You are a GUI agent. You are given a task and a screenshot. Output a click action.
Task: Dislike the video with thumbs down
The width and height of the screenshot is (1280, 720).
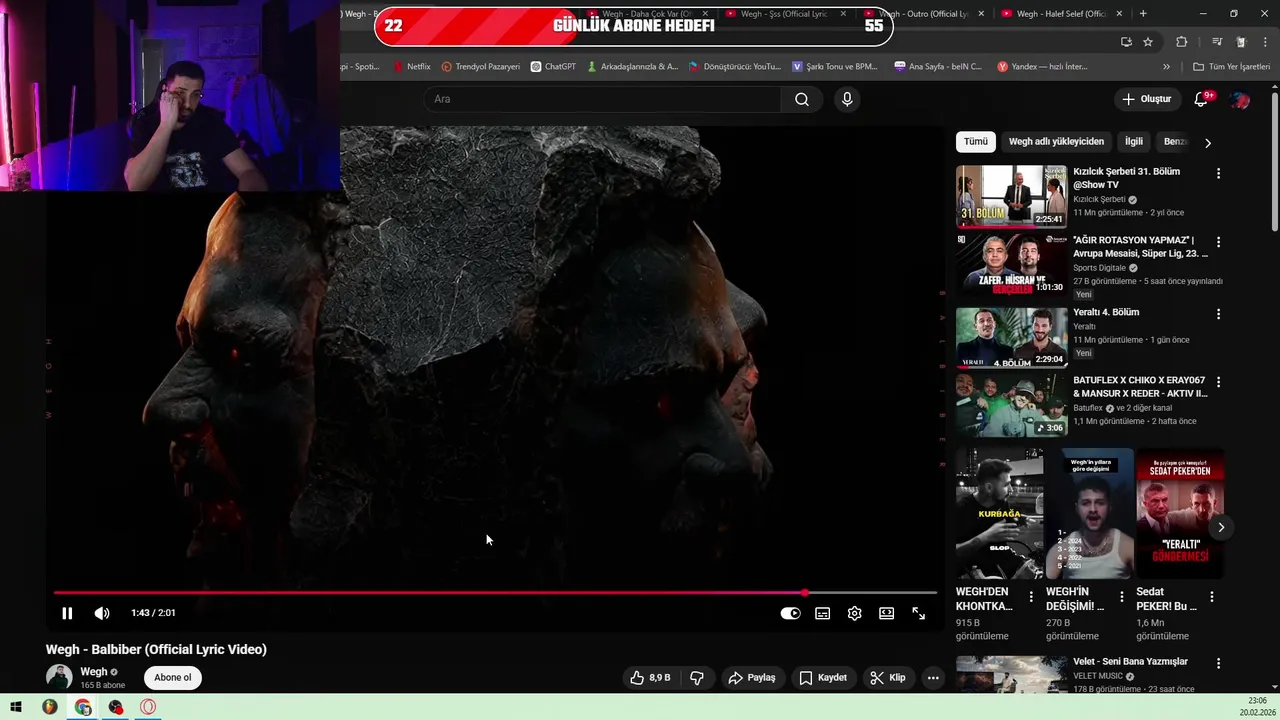pos(697,678)
